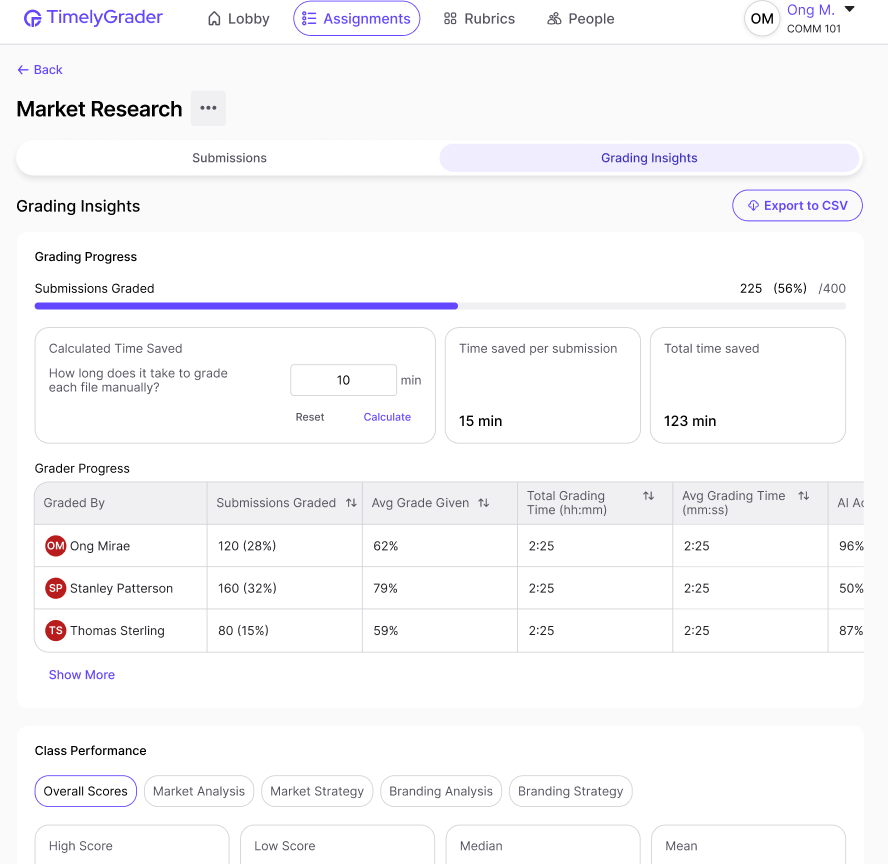Open the Rubrics navigation item

[479, 19]
